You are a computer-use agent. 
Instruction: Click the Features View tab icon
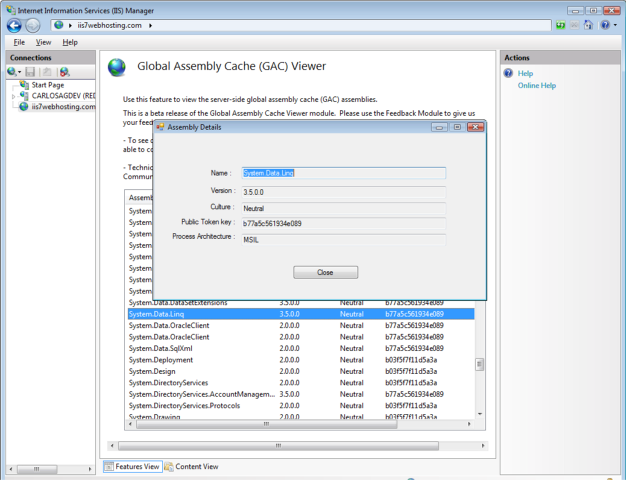(x=109, y=466)
